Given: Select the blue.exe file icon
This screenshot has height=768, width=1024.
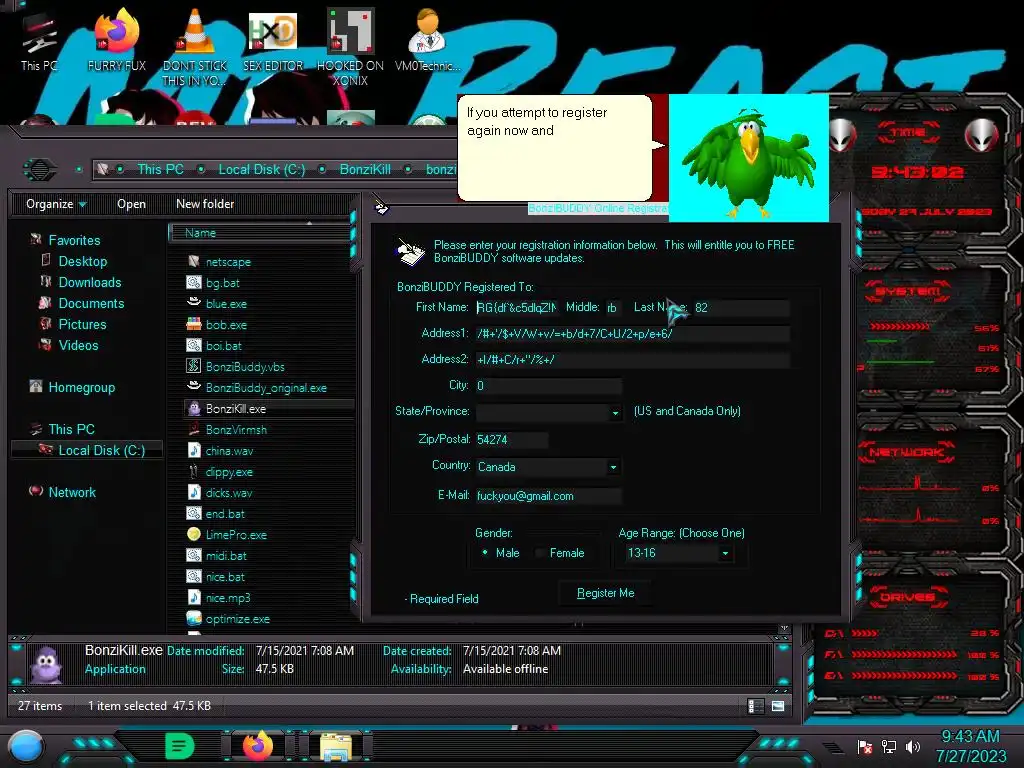Looking at the screenshot, I should click(x=193, y=303).
